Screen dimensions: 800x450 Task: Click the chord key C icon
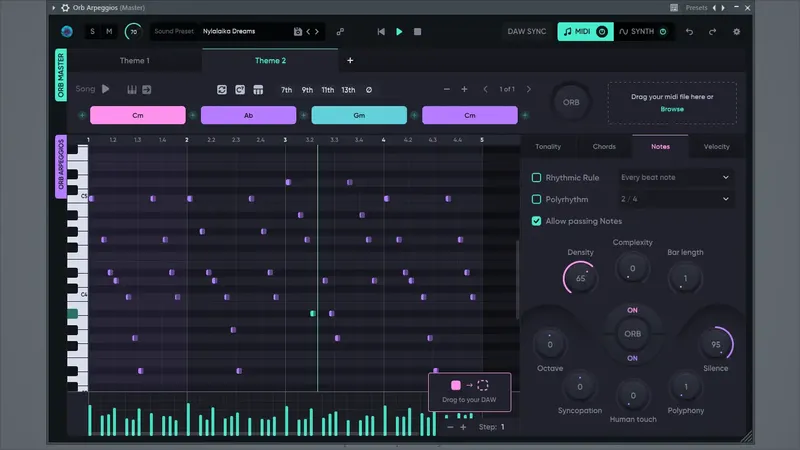click(240, 90)
